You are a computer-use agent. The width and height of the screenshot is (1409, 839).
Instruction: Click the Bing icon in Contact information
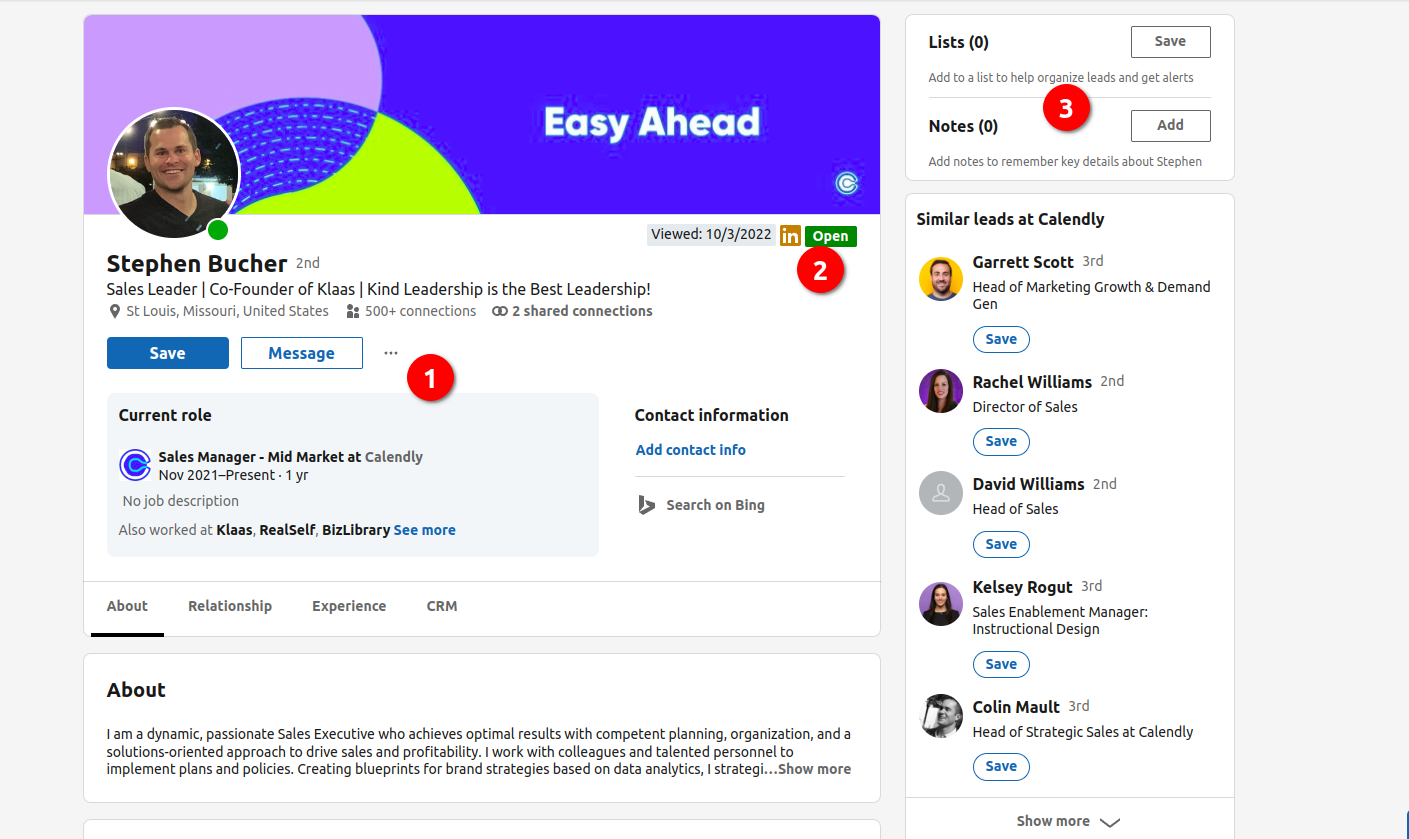coord(647,505)
